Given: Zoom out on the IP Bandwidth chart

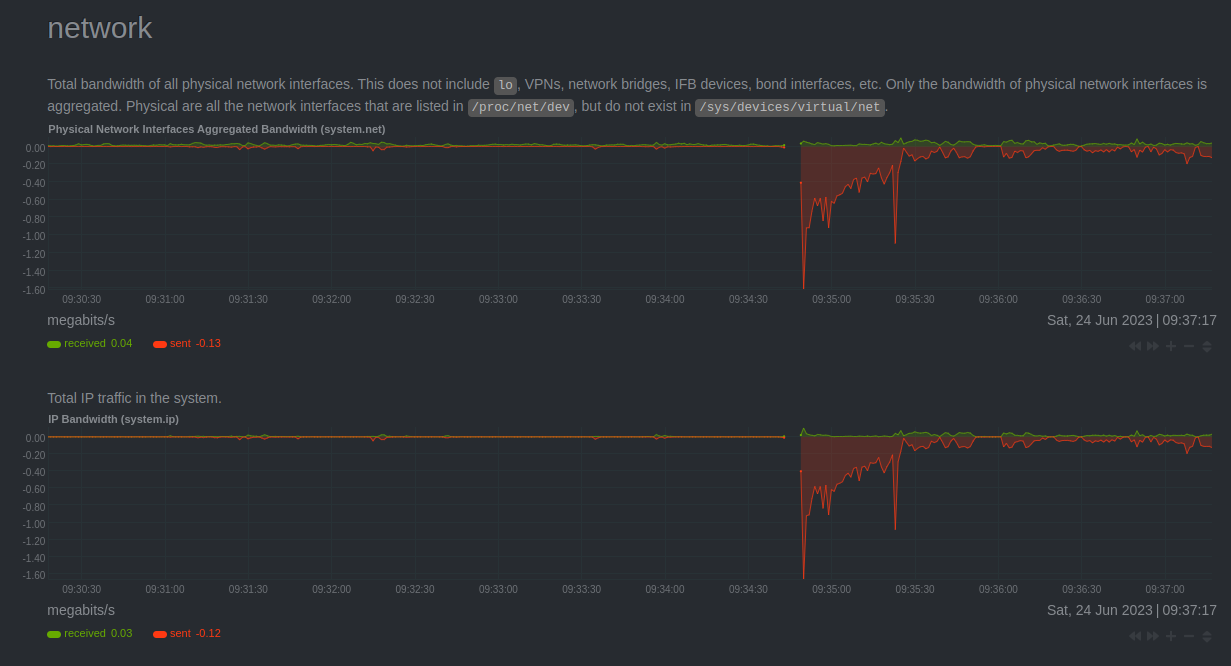Looking at the screenshot, I should pos(1189,636).
